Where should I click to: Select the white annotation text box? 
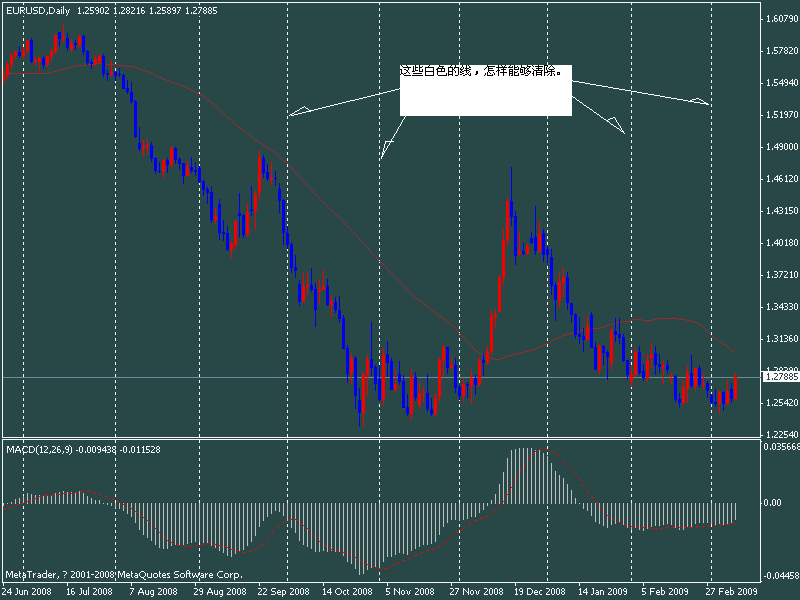click(x=485, y=90)
